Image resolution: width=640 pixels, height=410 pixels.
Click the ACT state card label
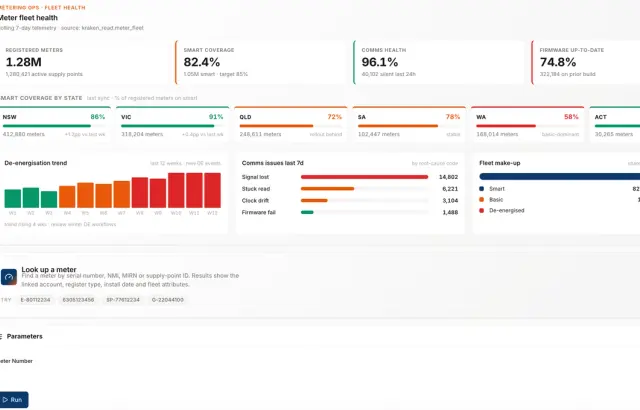tap(600, 117)
